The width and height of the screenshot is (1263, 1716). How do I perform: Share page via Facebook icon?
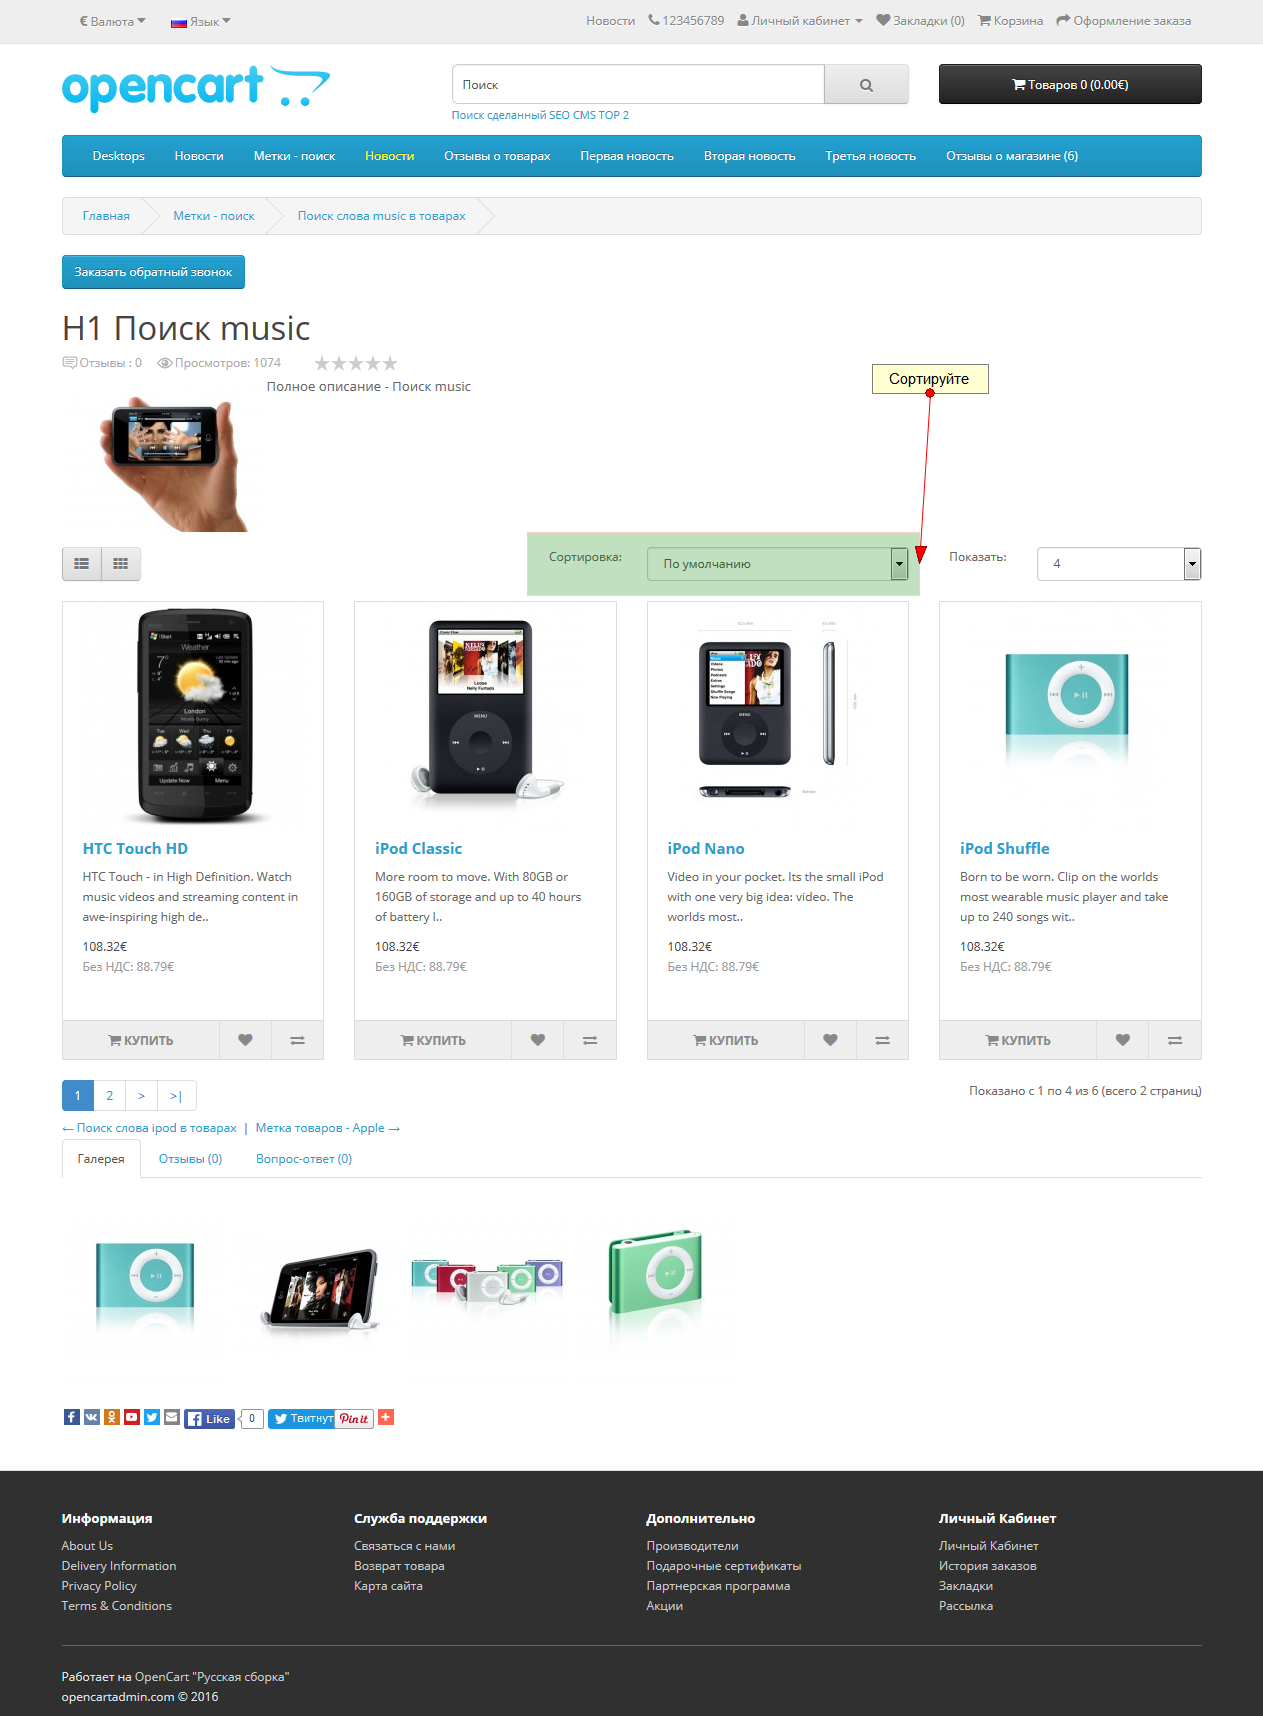[72, 1417]
